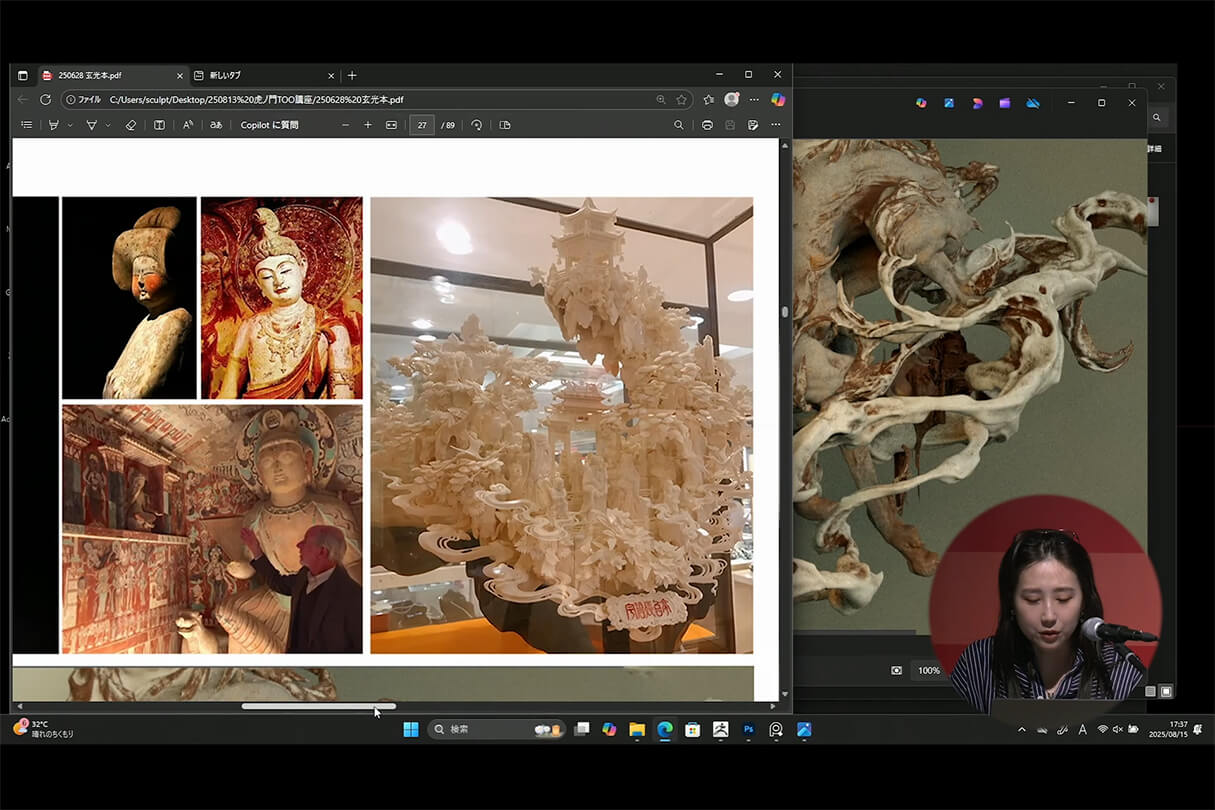
Task: Refresh the browser page
Action: [45, 100]
